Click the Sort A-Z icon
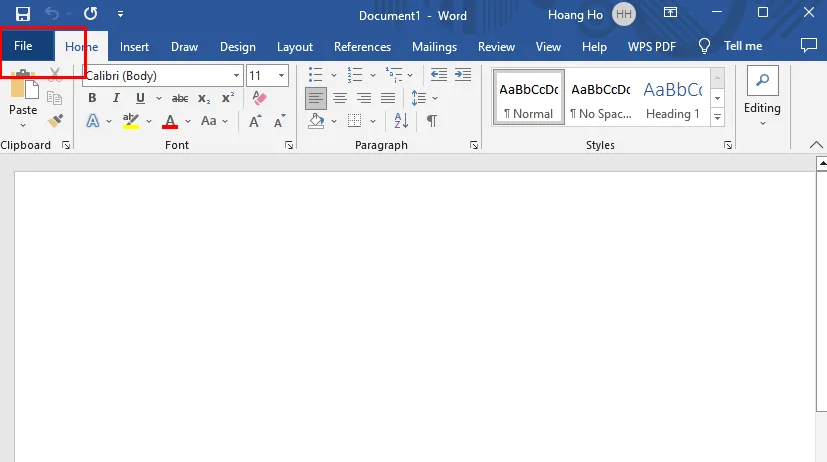Image resolution: width=827 pixels, height=462 pixels. pos(401,121)
